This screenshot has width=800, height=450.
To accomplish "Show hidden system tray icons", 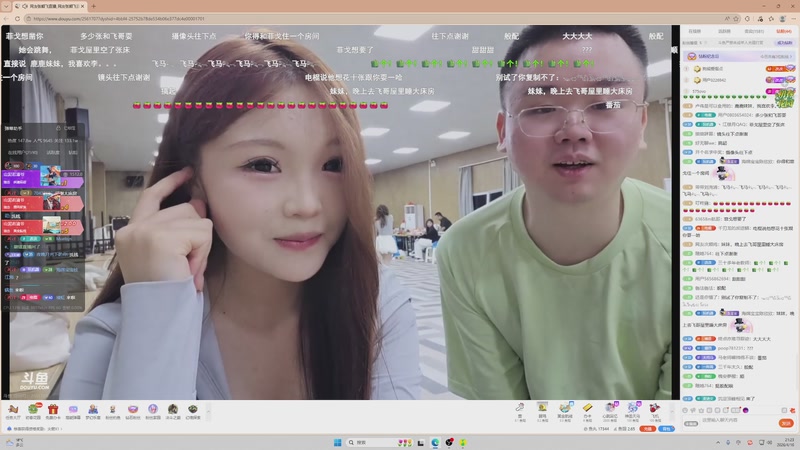I will (x=718, y=442).
